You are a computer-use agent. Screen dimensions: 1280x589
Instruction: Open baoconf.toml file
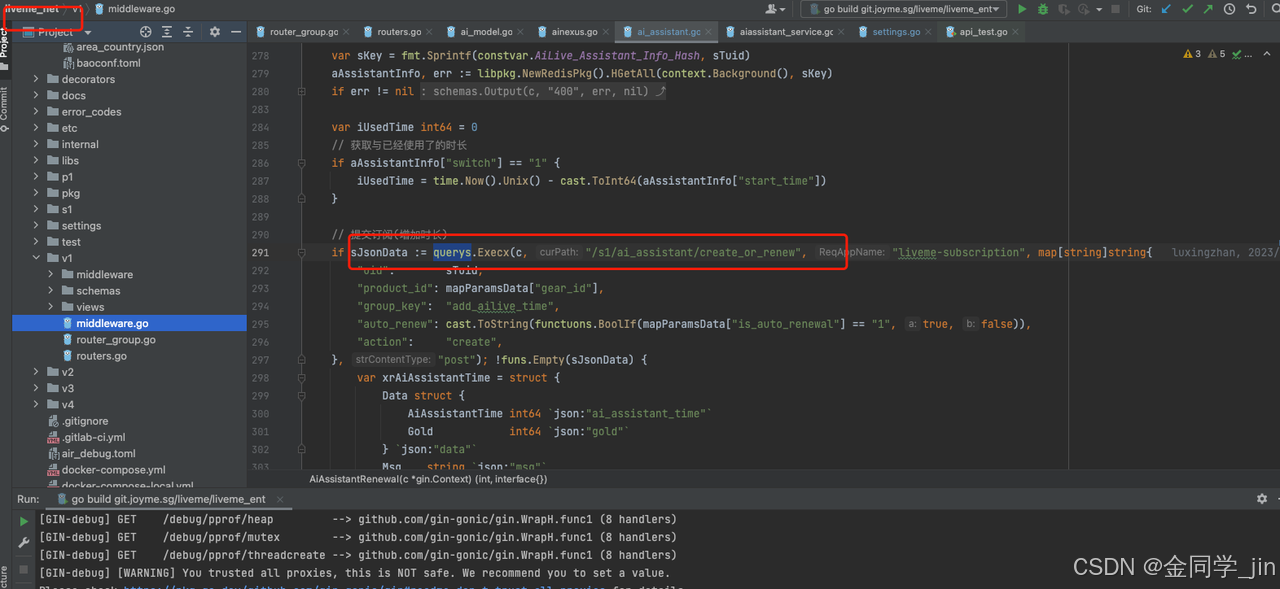click(108, 63)
